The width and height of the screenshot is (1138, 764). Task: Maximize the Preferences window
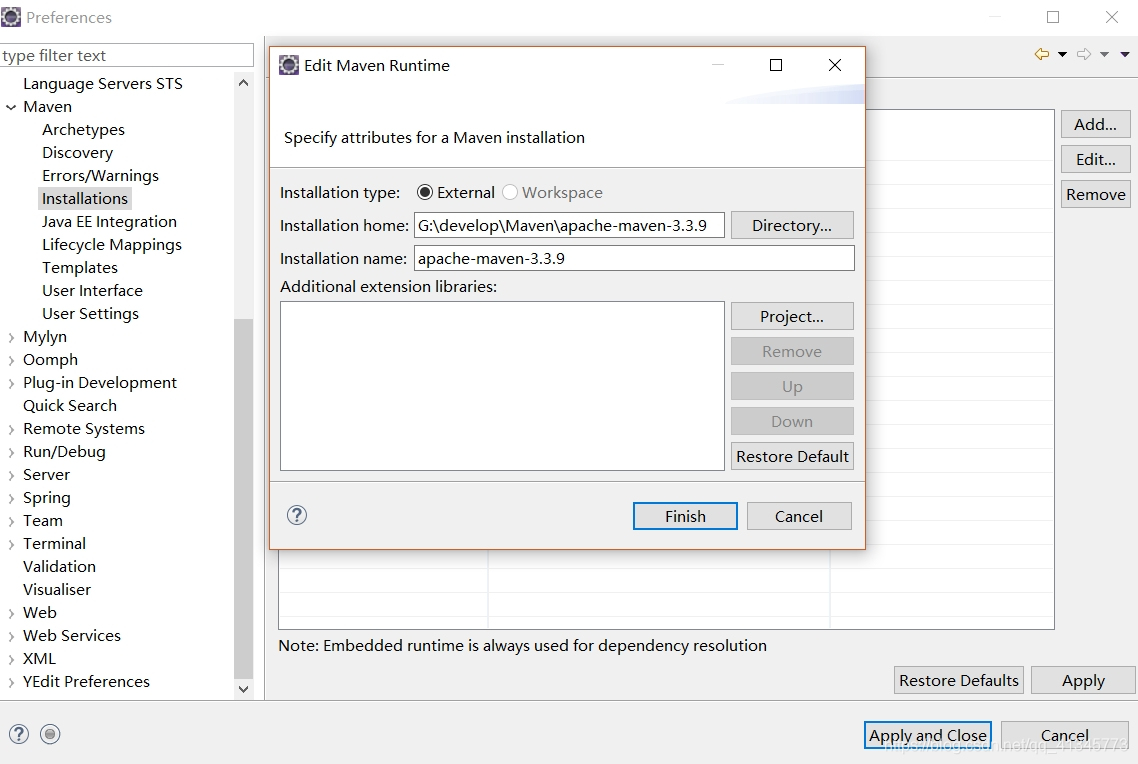pyautogui.click(x=1053, y=17)
